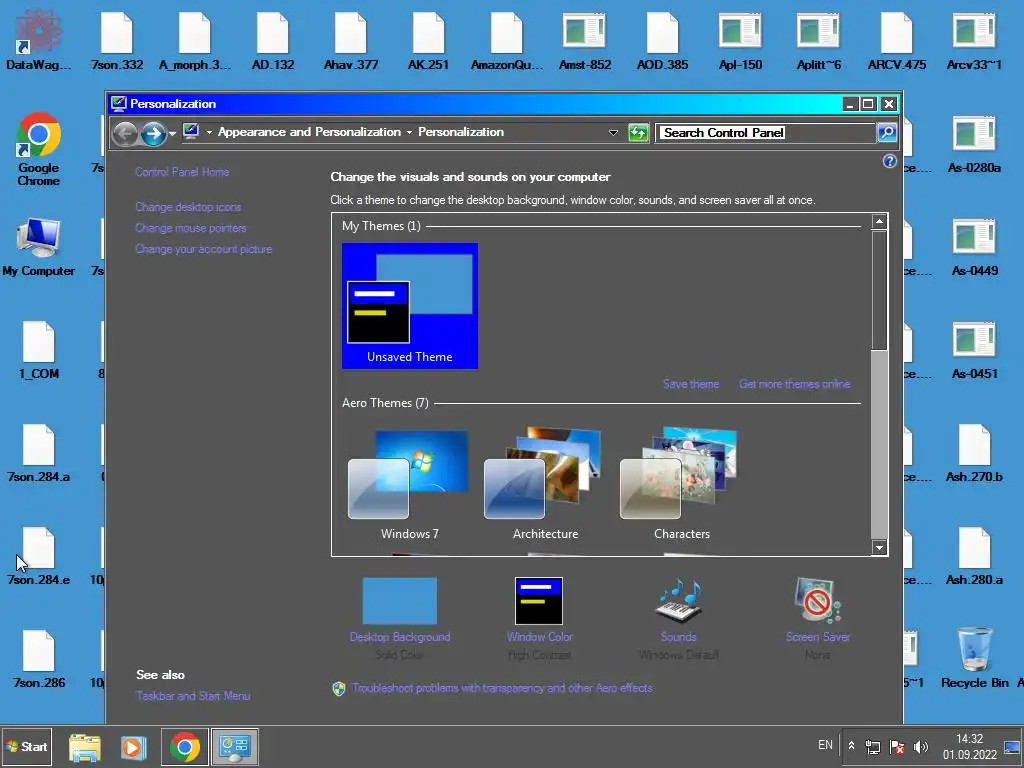The width and height of the screenshot is (1024, 768).
Task: Click the volume speaker tray icon
Action: tap(921, 746)
